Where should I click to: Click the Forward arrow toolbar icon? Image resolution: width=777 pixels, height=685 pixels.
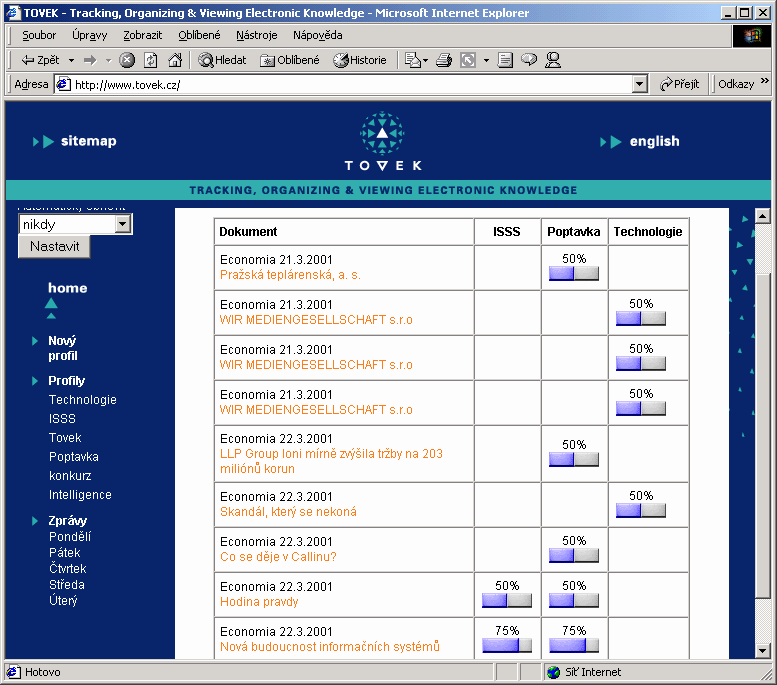point(90,60)
